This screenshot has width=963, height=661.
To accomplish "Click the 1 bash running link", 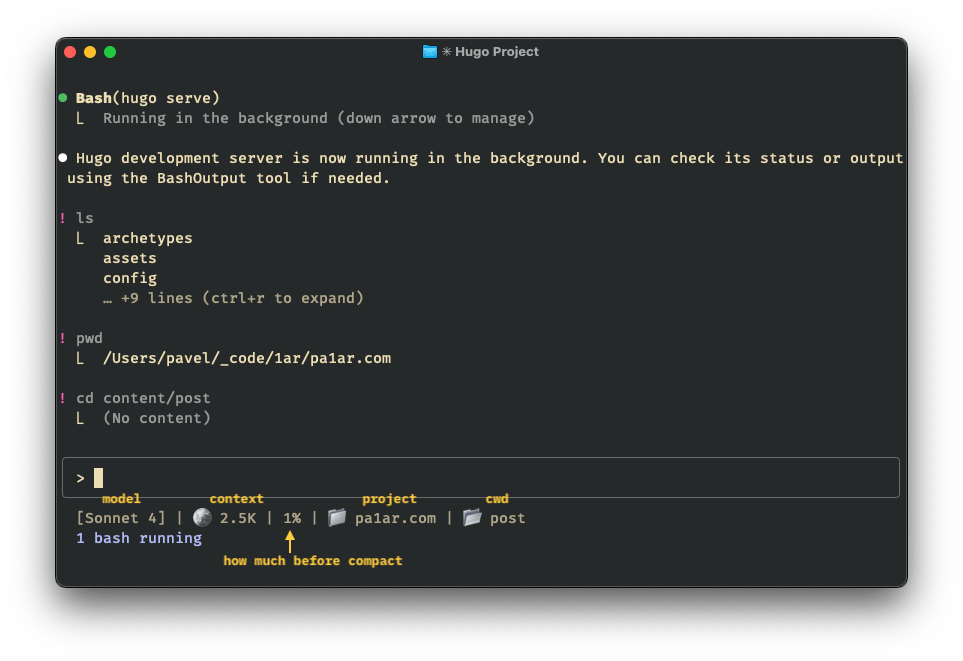I will [139, 538].
